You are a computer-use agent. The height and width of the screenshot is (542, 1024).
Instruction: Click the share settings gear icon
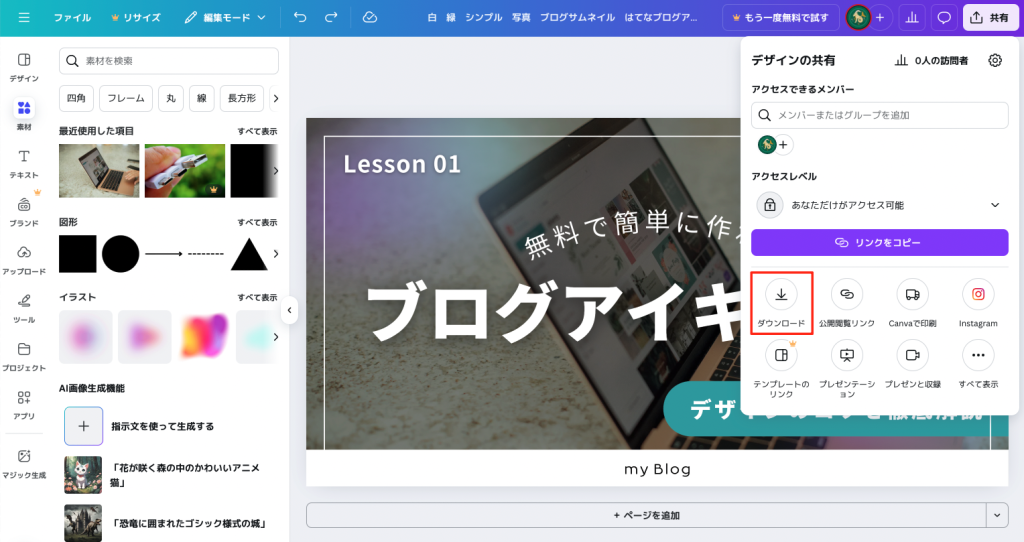click(994, 60)
